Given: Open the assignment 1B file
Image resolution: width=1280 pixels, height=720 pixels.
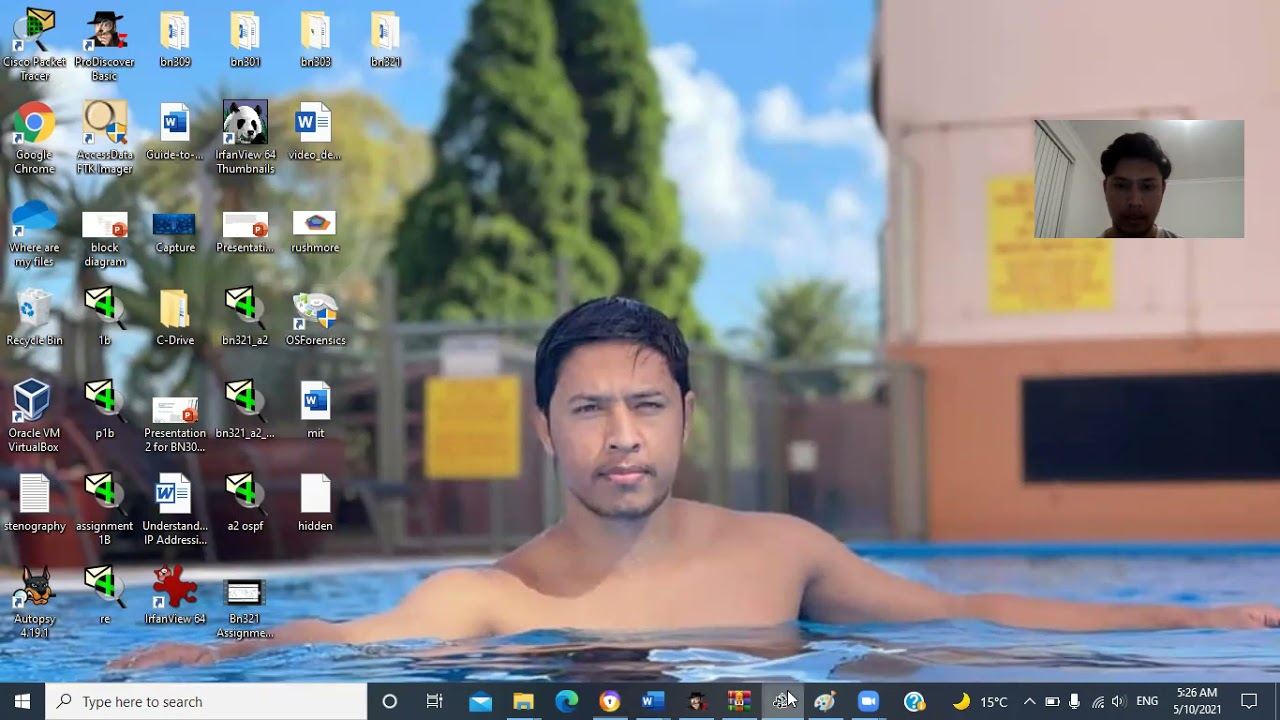Looking at the screenshot, I should [104, 510].
